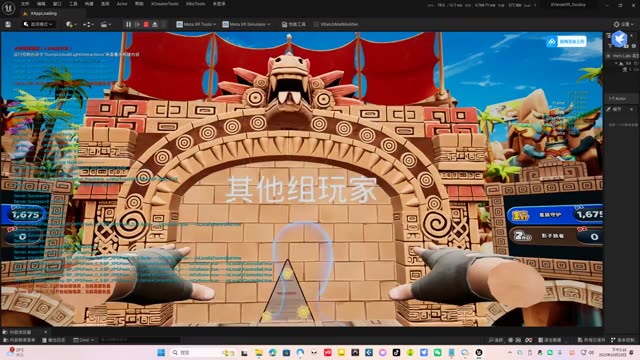Click the 性能工具 toolbar button
Screen dimensions: 640x360
pos(293,24)
